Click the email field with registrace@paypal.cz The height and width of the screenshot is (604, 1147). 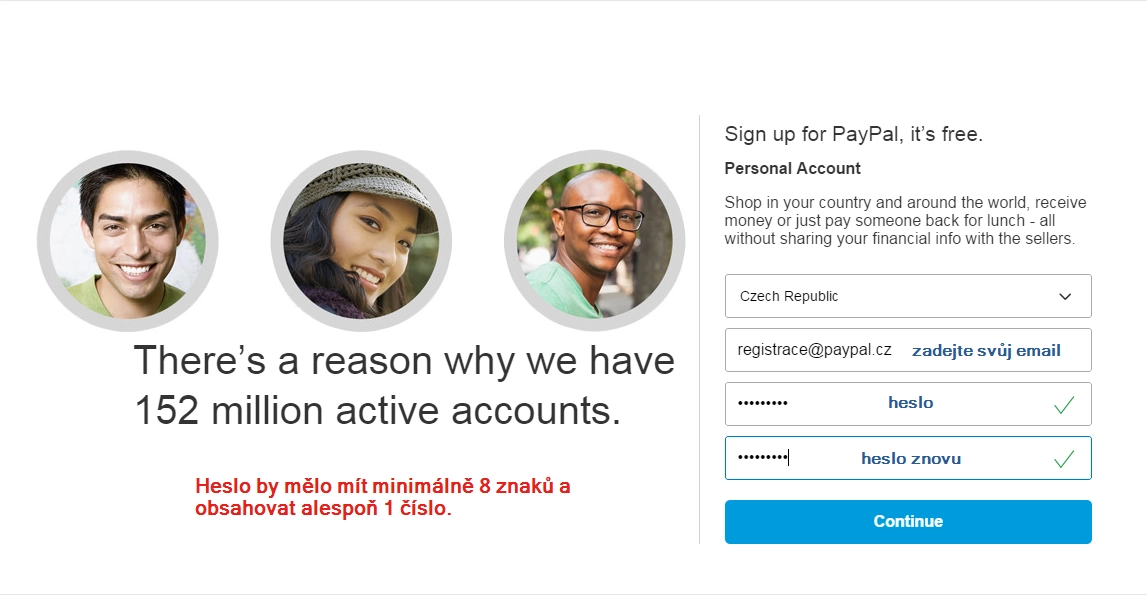908,350
